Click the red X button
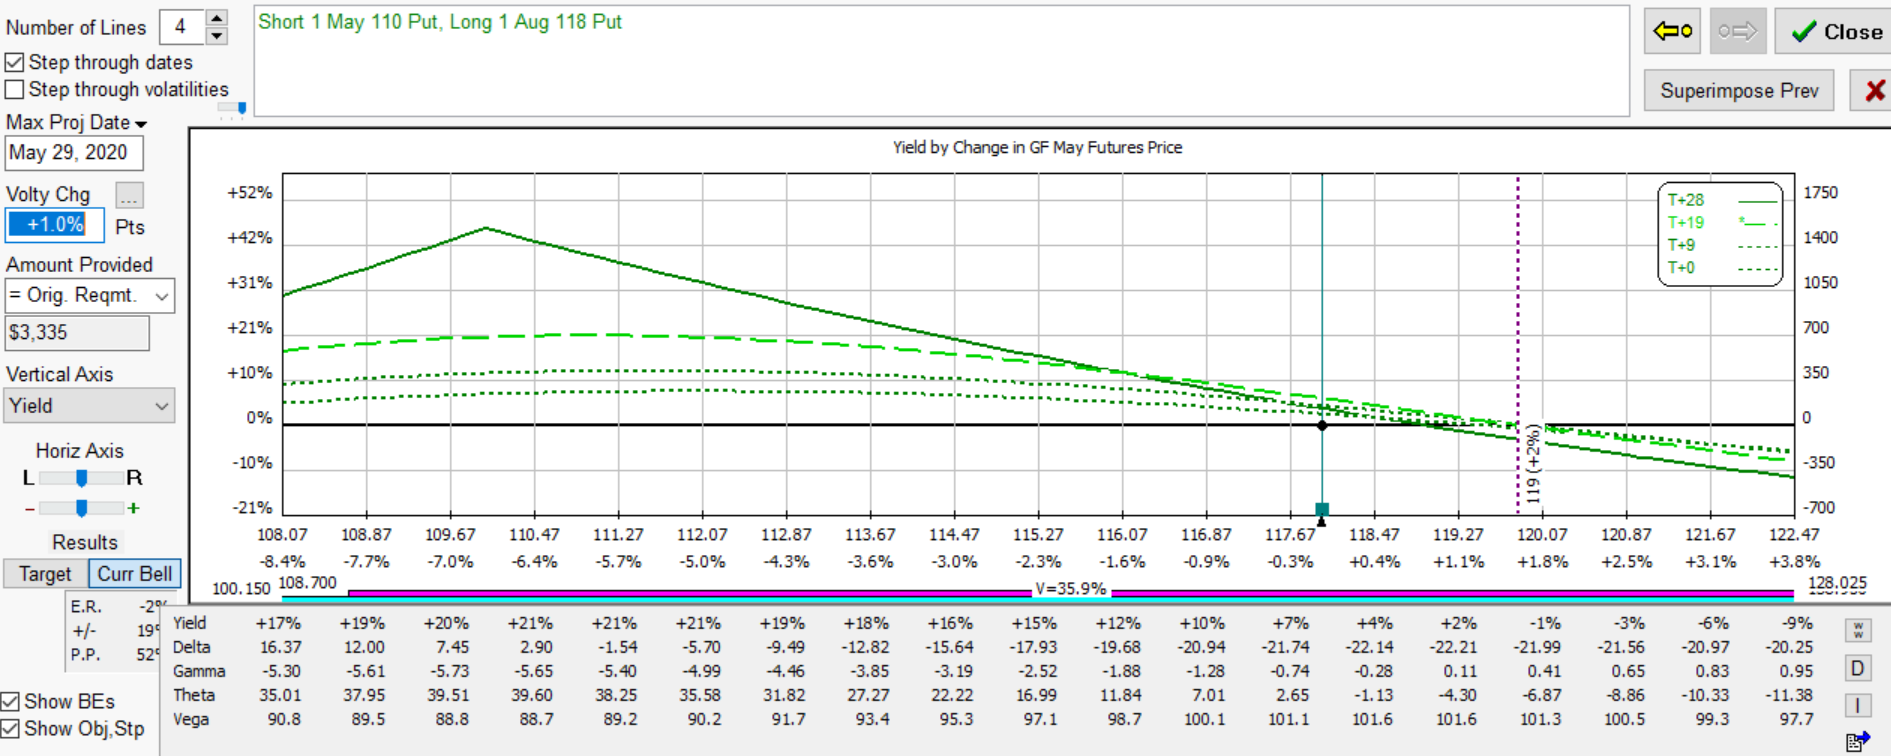 pos(1873,91)
